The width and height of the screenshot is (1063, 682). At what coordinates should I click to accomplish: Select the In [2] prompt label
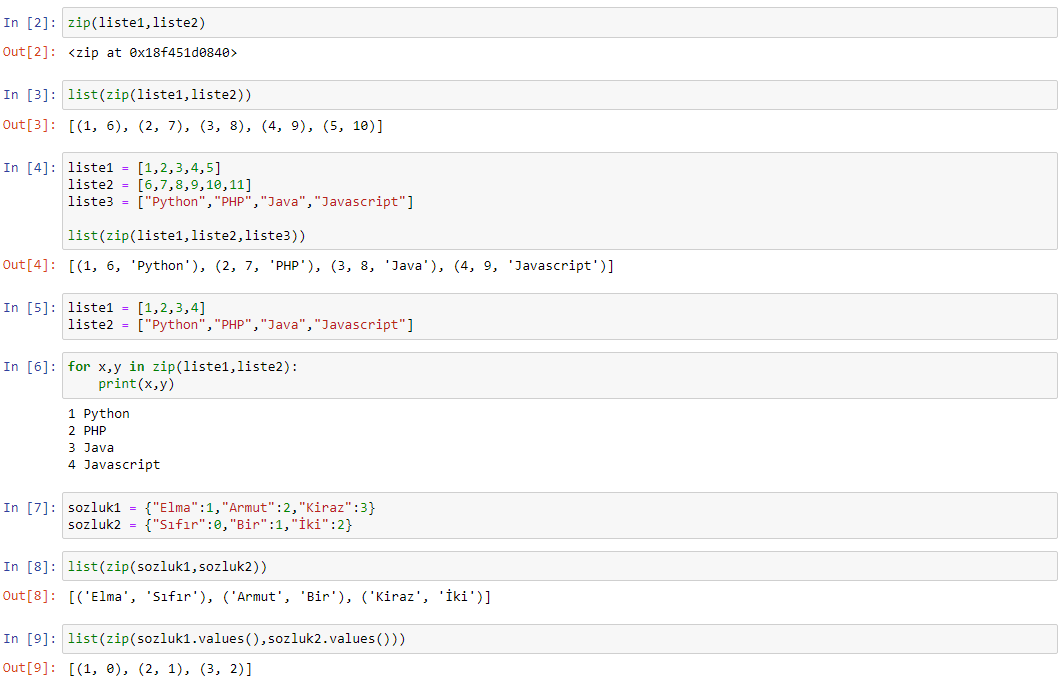click(x=29, y=22)
